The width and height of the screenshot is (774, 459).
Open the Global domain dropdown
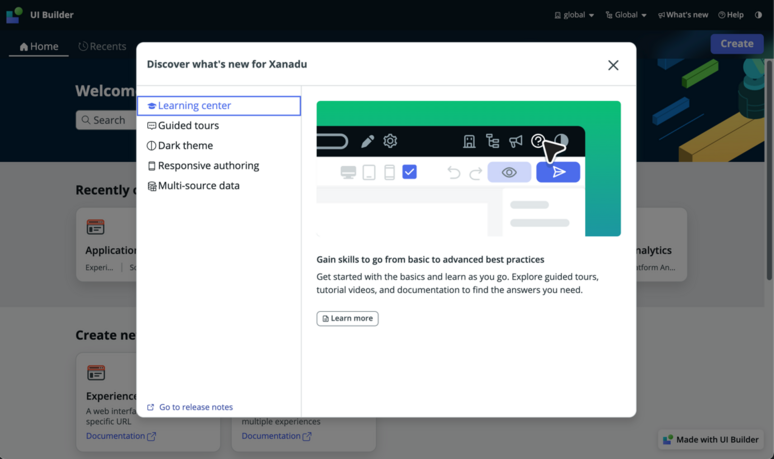626,15
